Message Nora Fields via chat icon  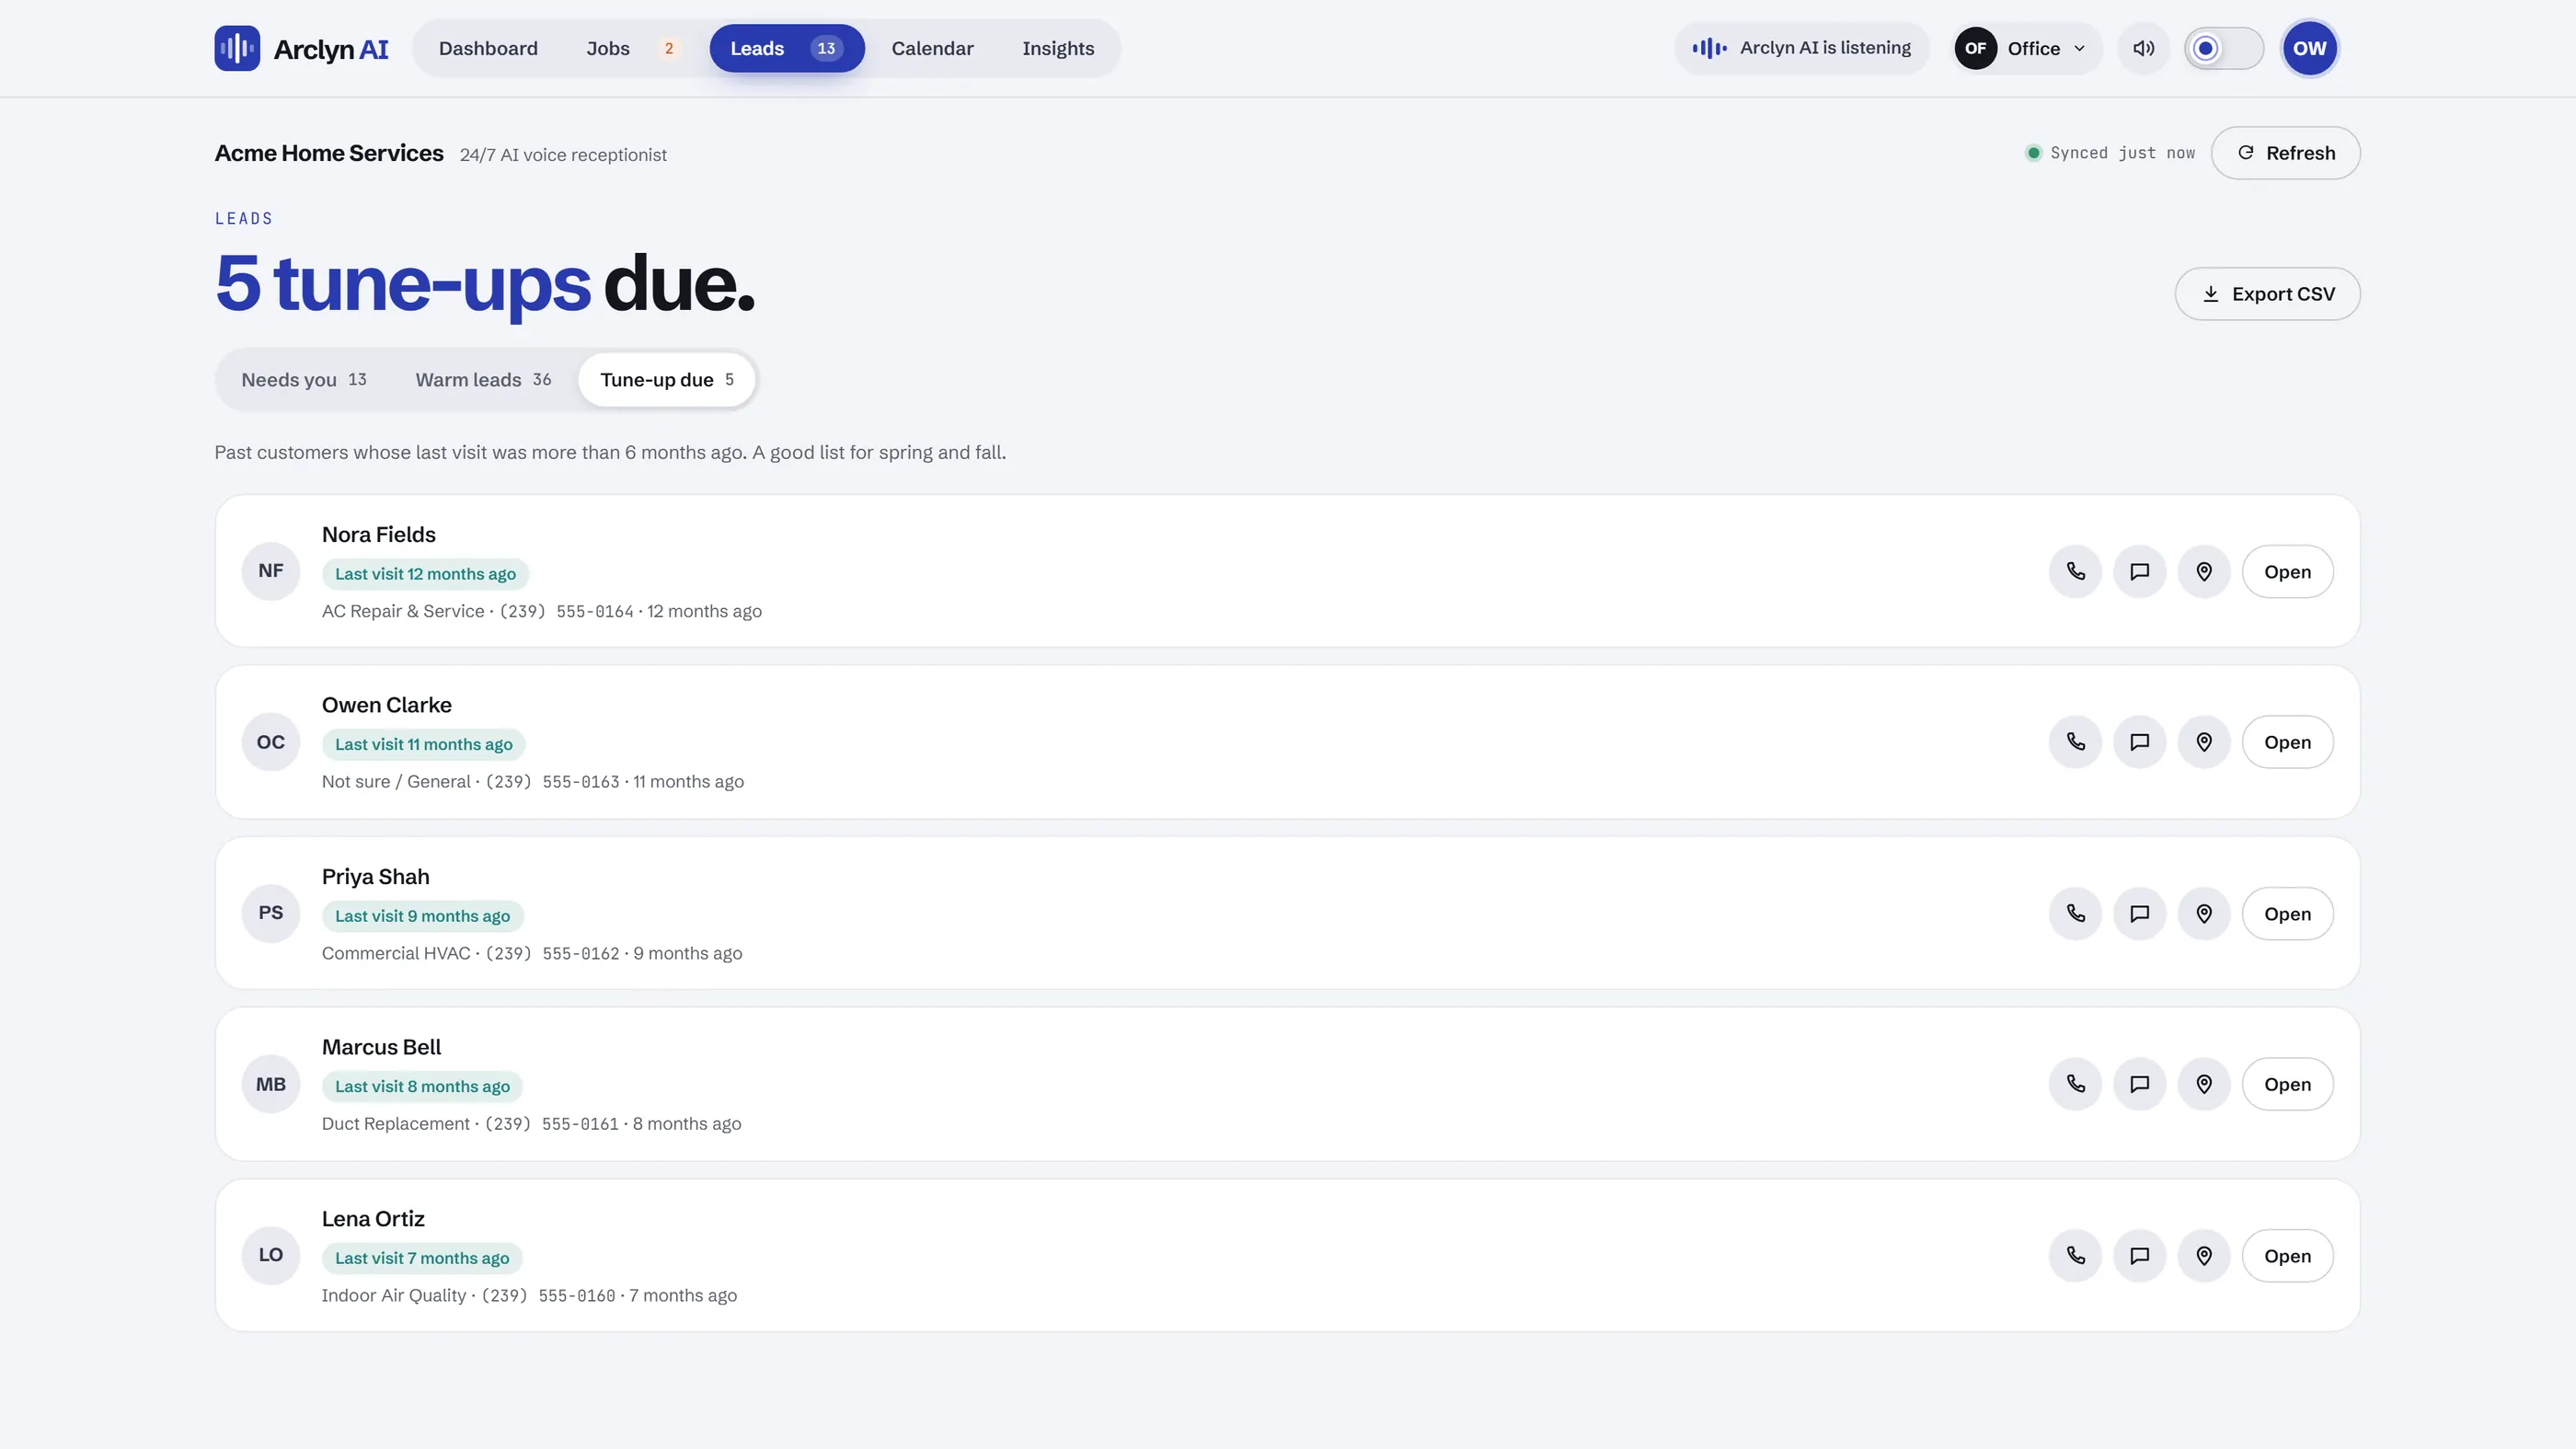(x=2140, y=571)
